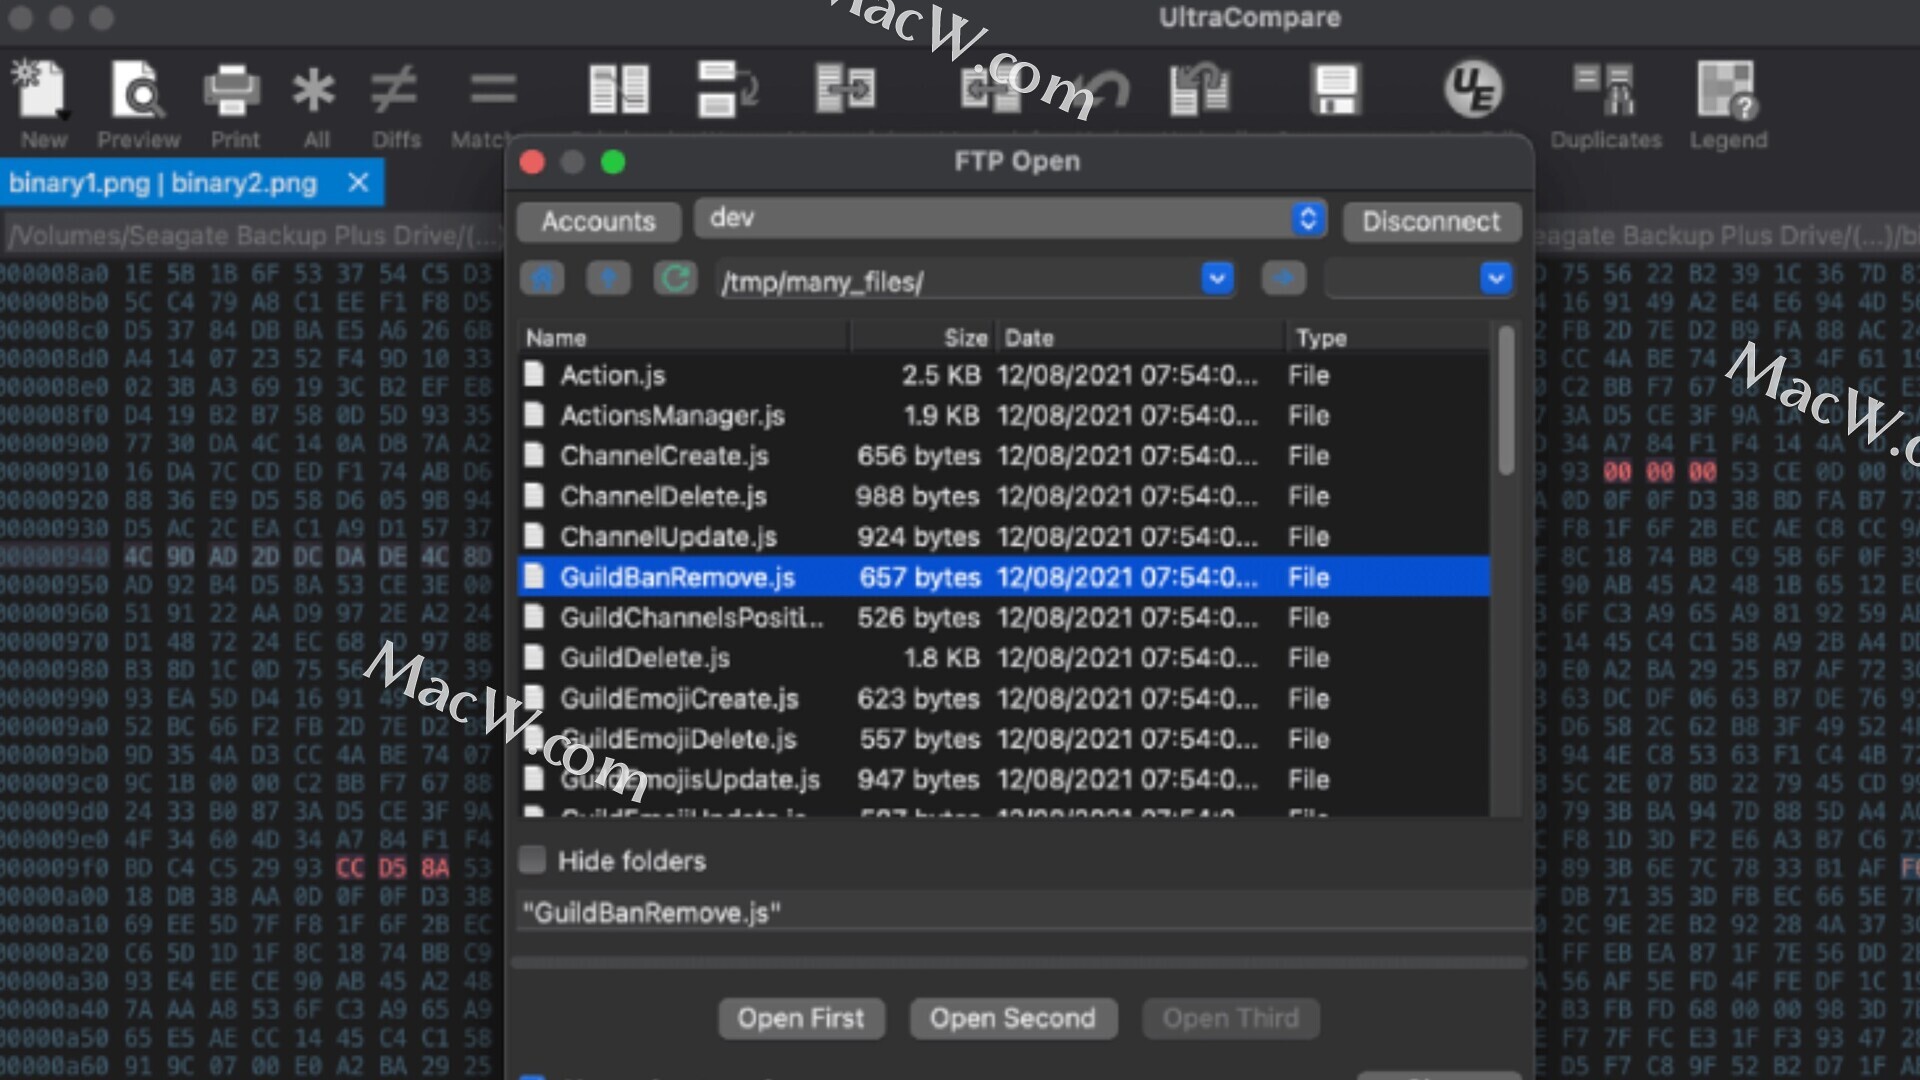Select ChannelCreate.js file row
Screen dimensions: 1920x1080
(x=1003, y=456)
